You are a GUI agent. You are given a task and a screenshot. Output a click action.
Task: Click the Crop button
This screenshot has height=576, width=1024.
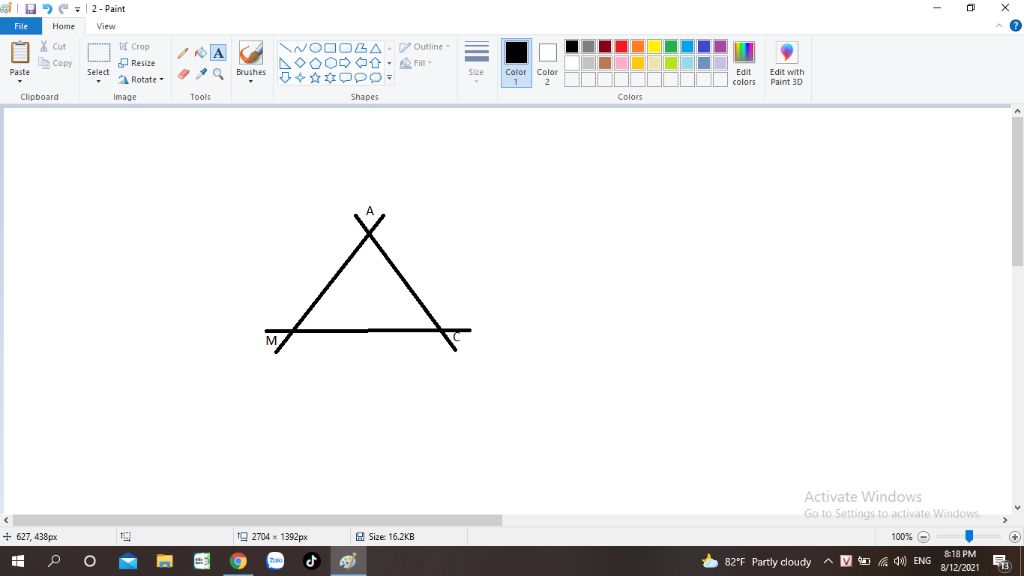point(135,46)
